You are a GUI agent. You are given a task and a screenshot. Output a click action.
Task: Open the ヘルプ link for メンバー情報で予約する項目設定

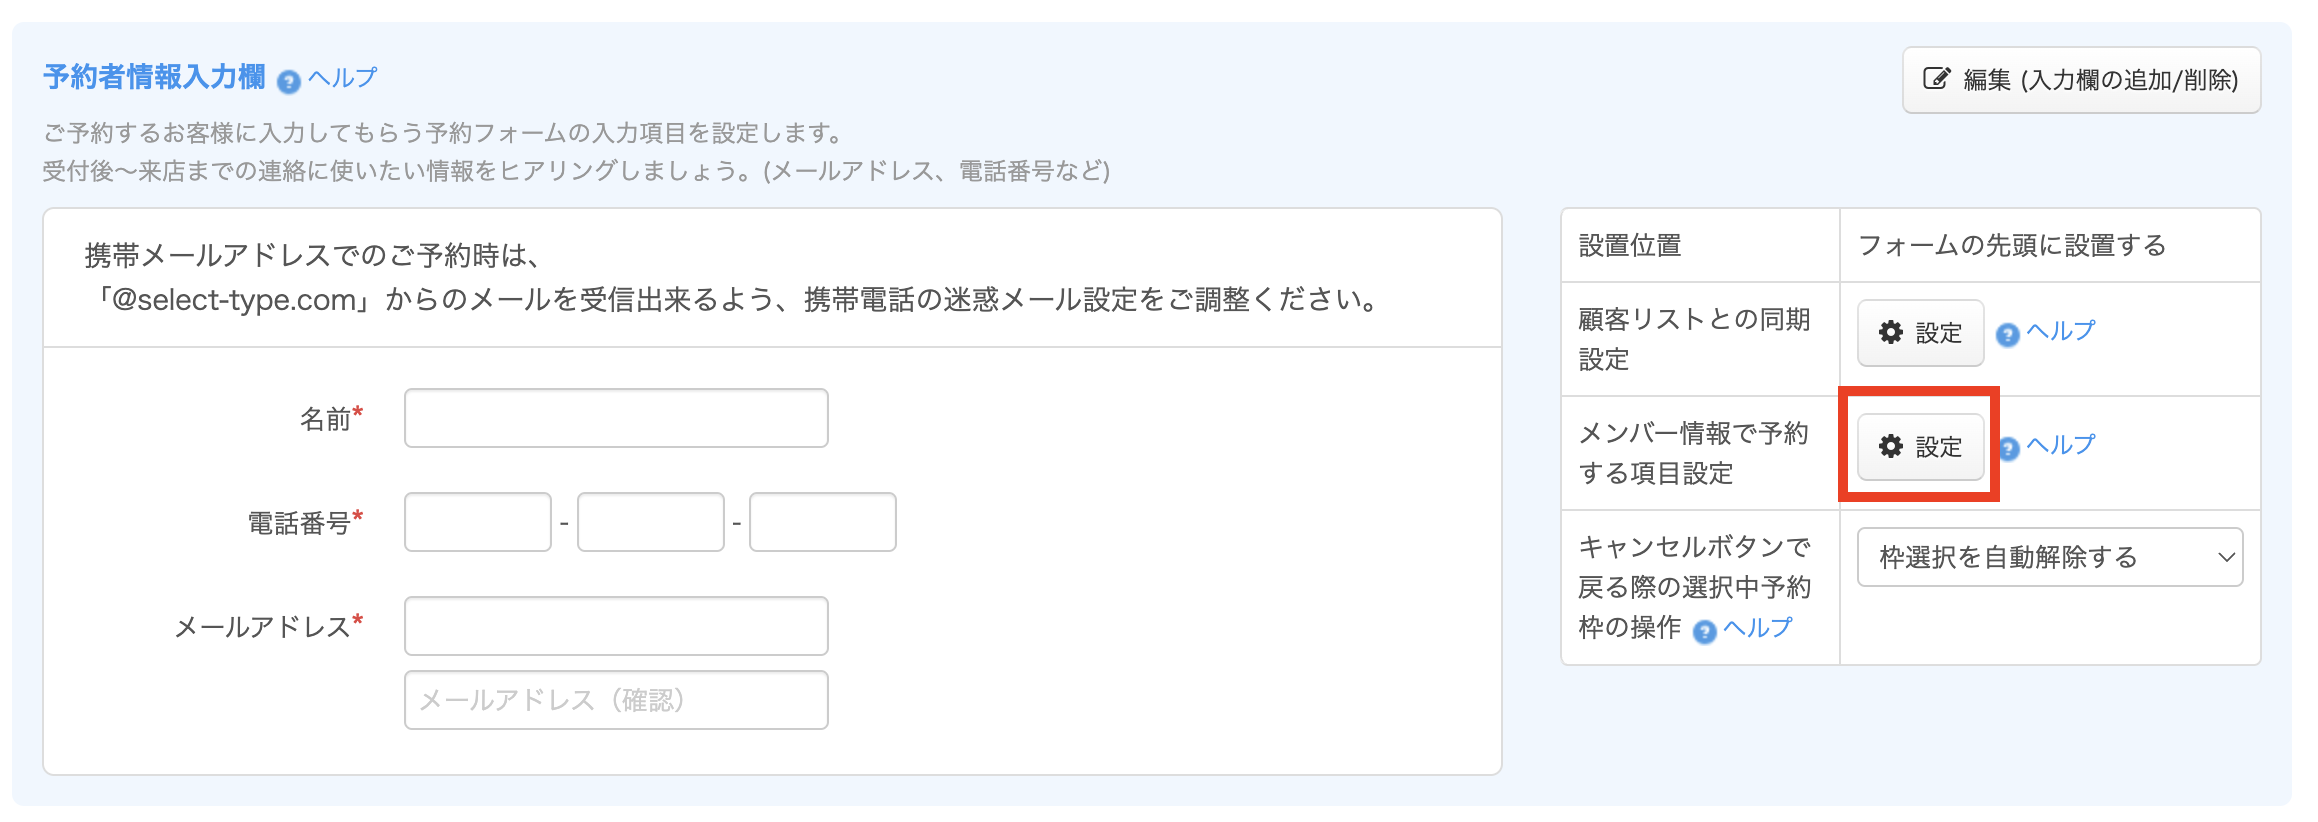(x=2061, y=445)
